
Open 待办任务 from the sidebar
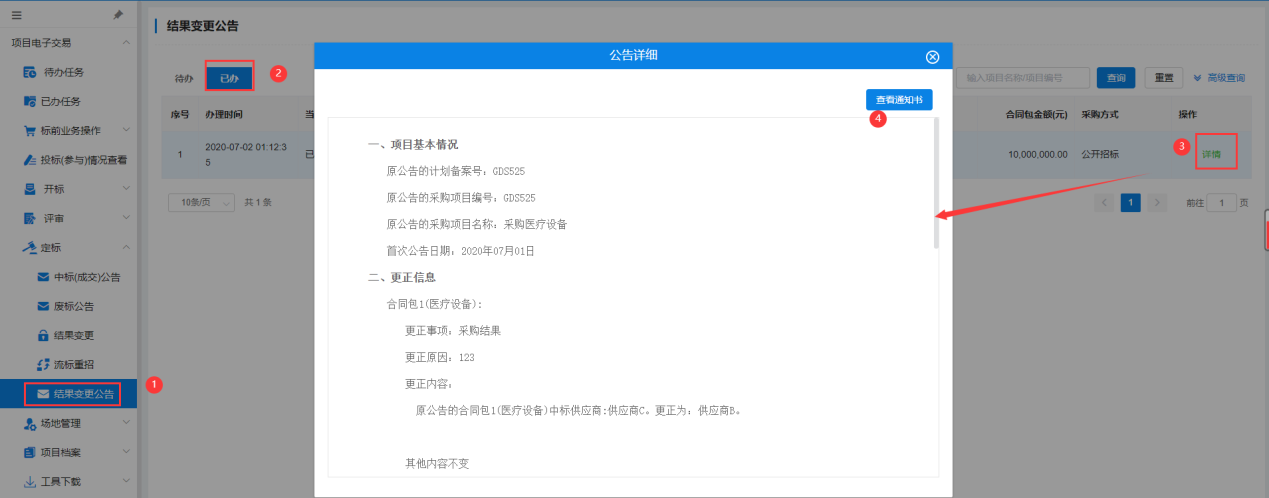(63, 72)
